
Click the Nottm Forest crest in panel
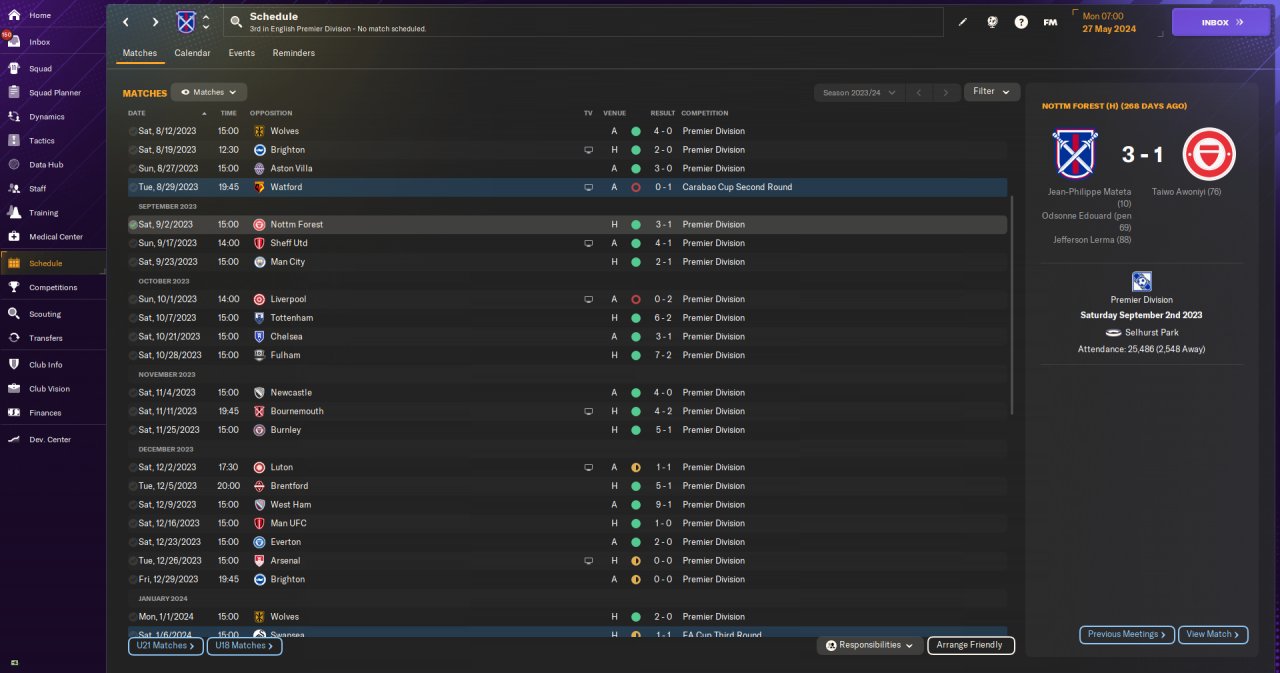pos(1209,154)
